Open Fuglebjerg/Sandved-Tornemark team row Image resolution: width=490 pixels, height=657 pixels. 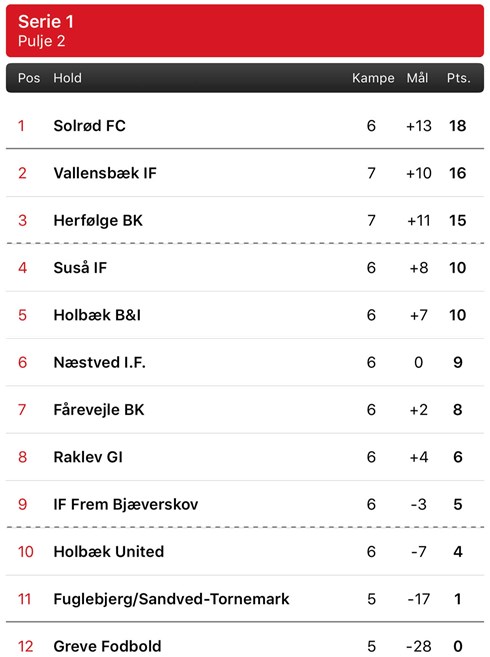[245, 599]
